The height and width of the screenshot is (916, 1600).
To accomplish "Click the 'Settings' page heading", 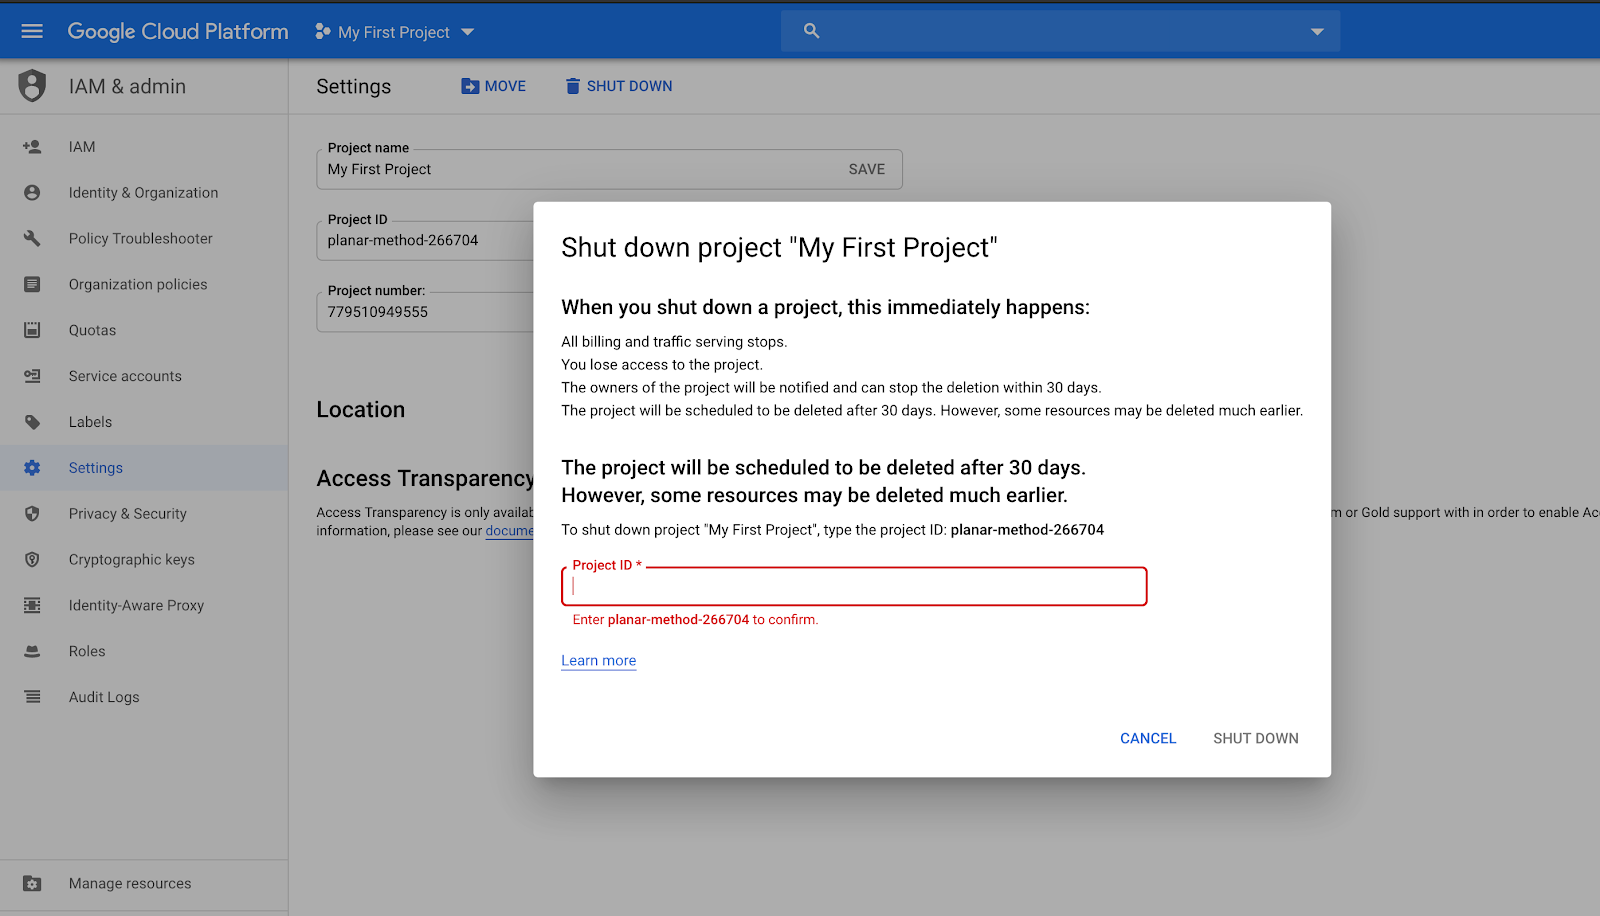I will pos(354,87).
